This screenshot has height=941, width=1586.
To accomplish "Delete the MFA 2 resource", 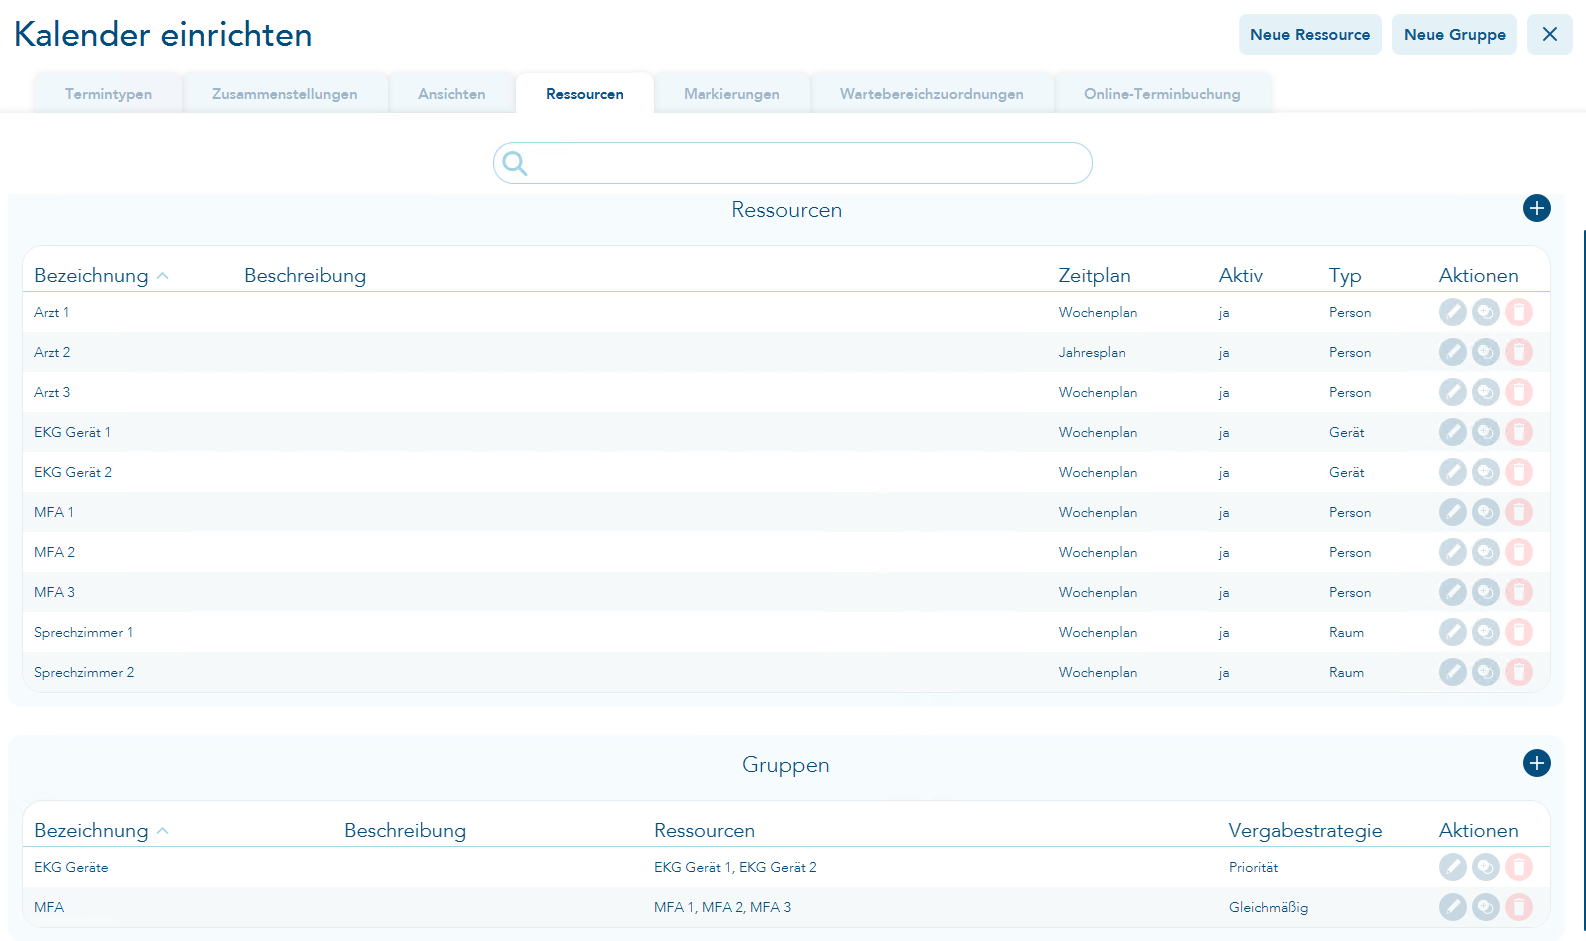I will tap(1519, 552).
